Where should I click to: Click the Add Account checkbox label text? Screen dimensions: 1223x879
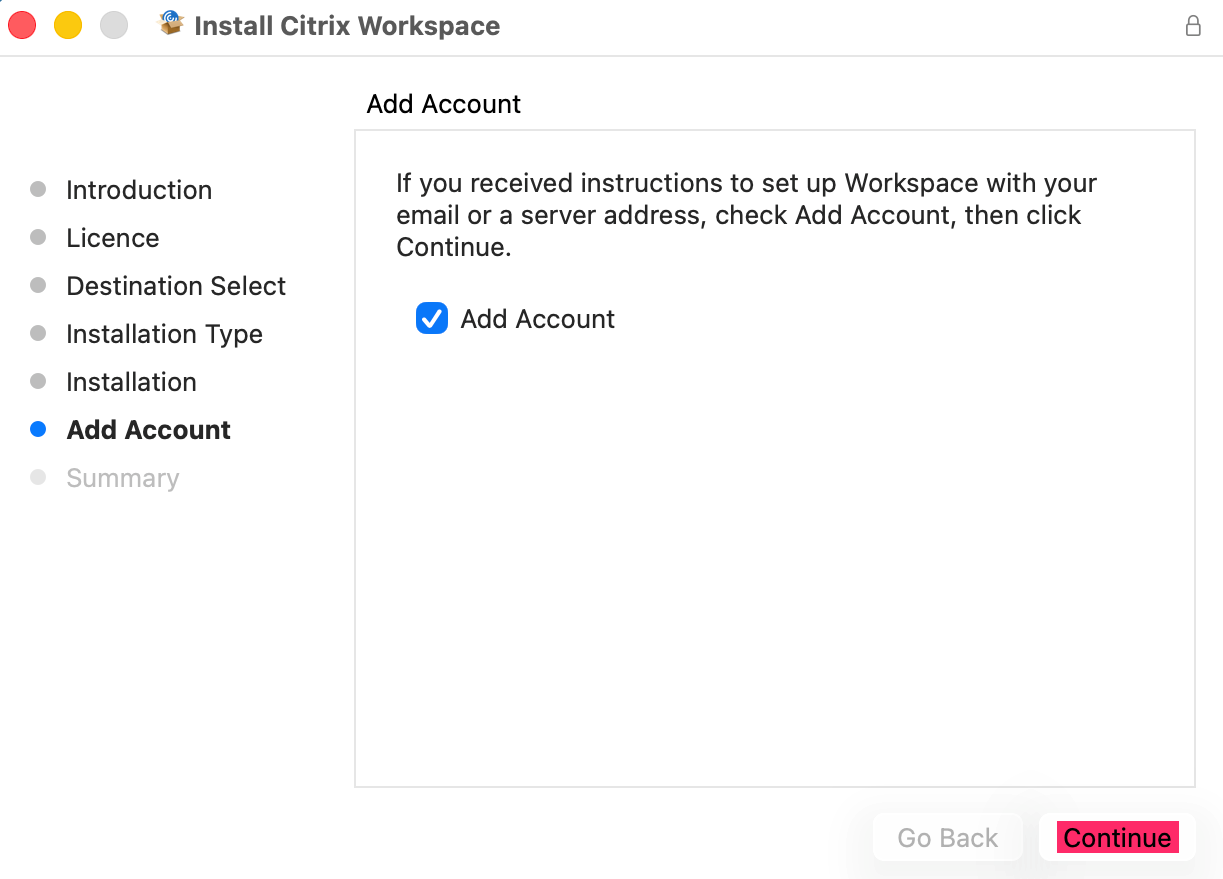click(x=537, y=319)
